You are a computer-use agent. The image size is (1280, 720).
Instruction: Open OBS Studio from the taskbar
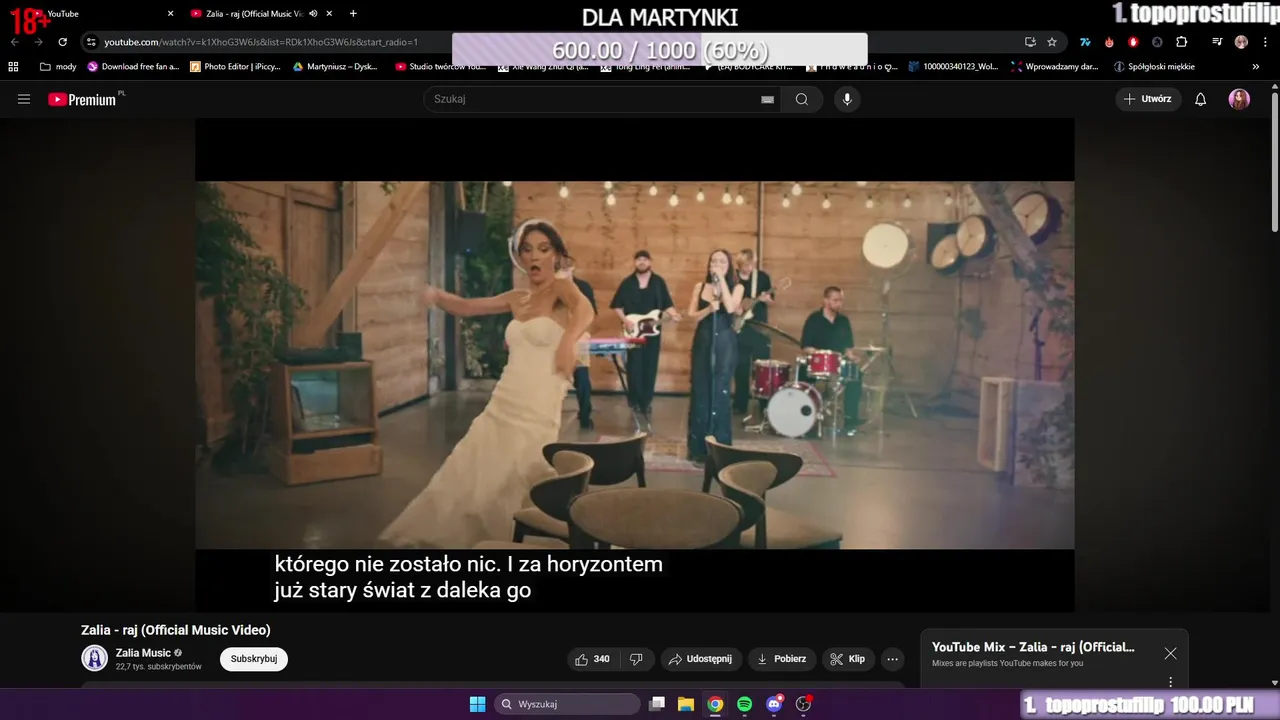pos(803,704)
